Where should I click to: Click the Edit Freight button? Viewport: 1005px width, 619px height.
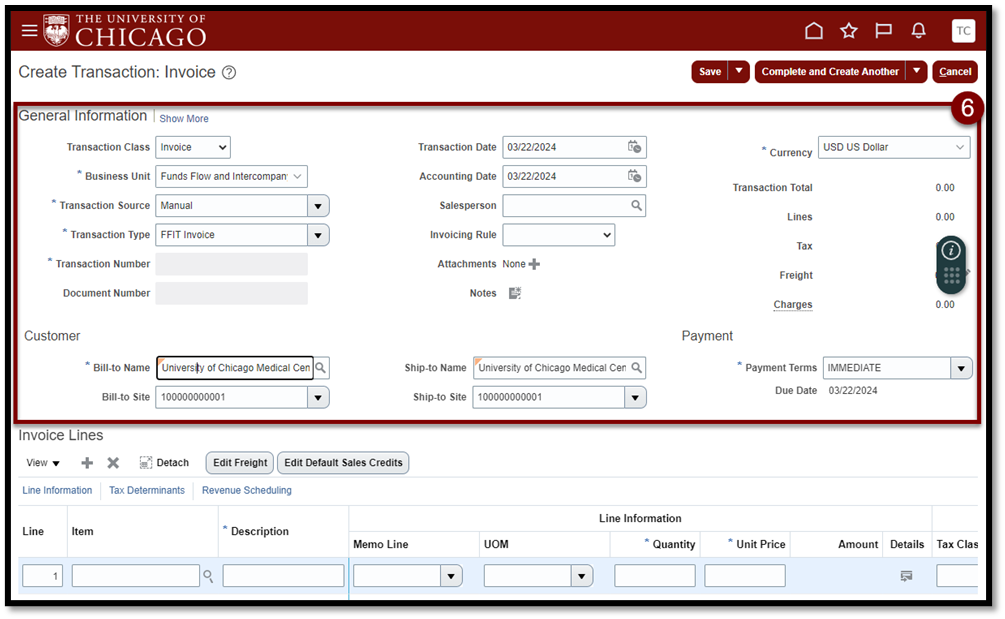(x=240, y=463)
